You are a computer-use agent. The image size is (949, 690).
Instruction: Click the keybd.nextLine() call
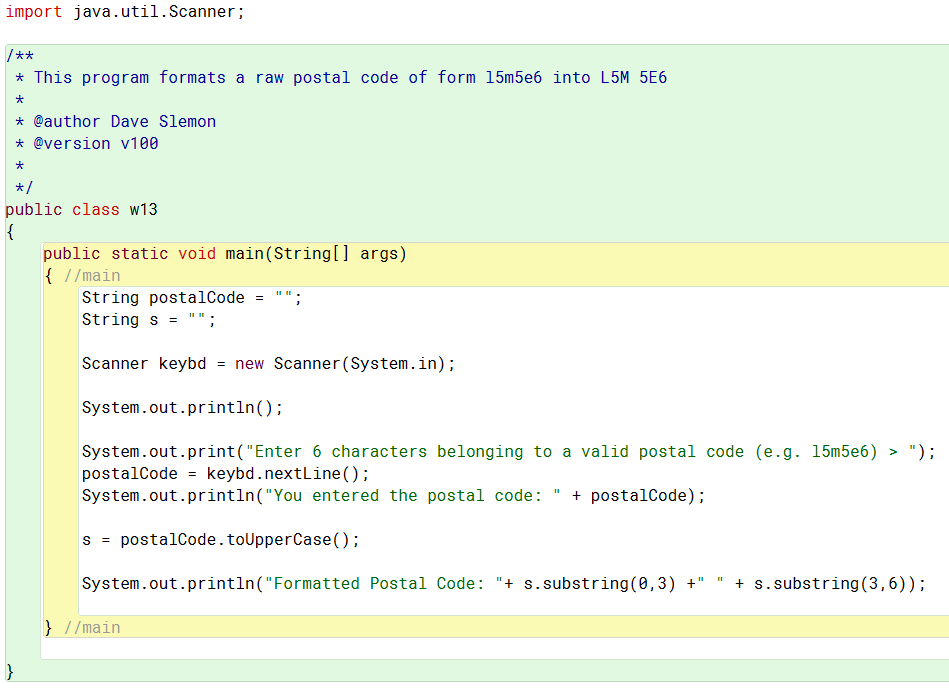click(283, 474)
